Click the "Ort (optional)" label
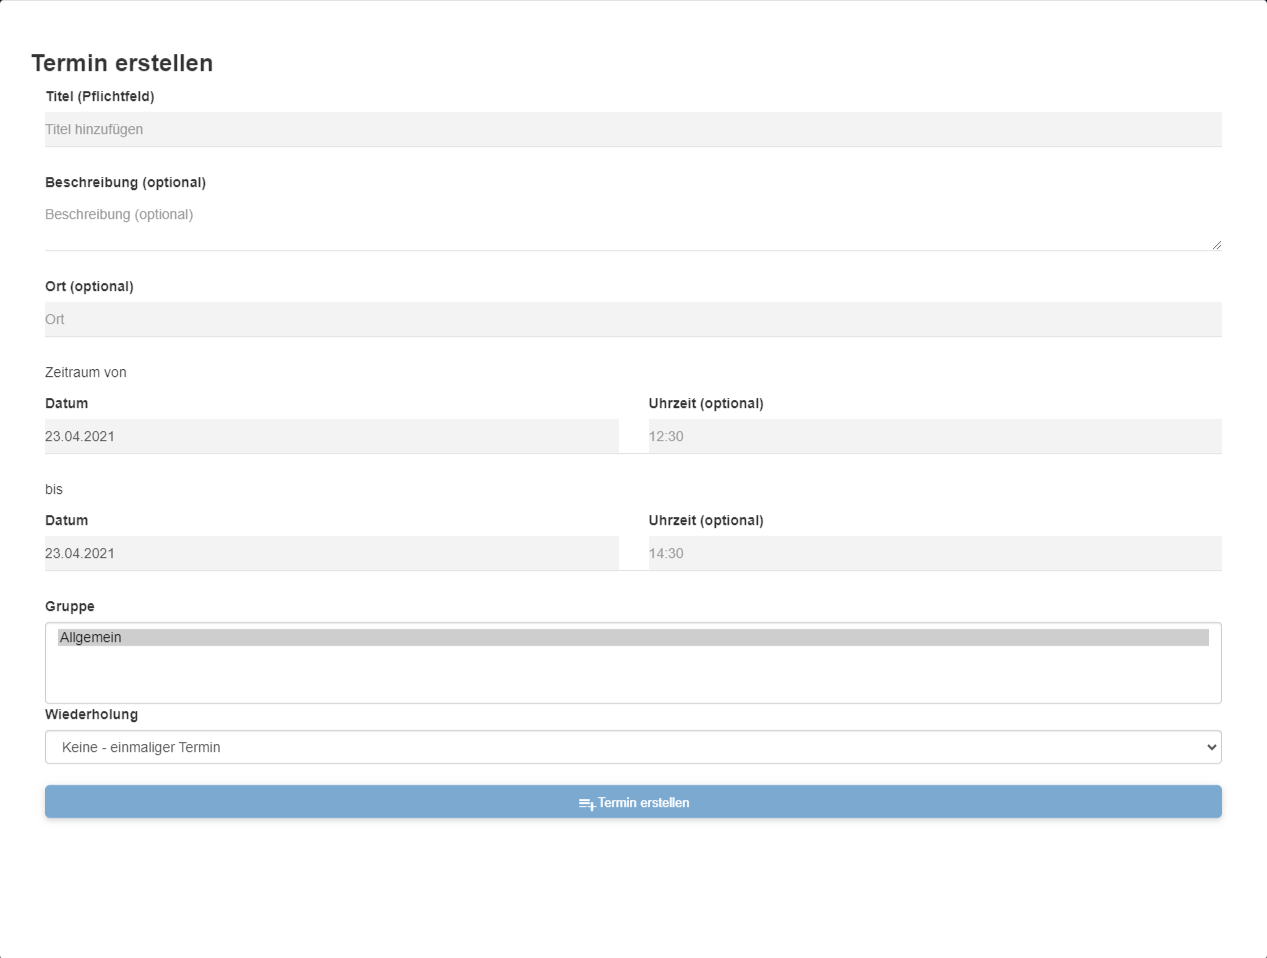Screen dimensions: 1267x958 pyautogui.click(x=89, y=287)
